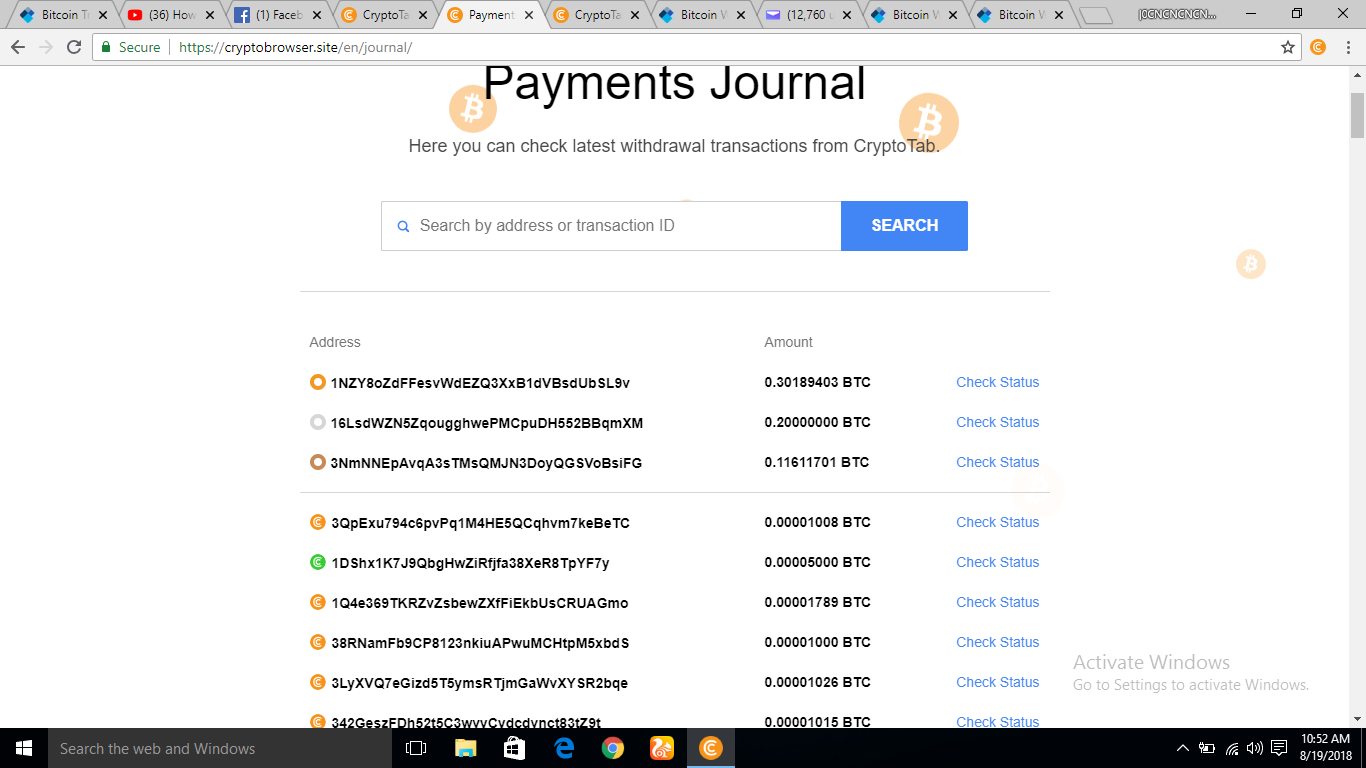
Task: Click the Amount column header
Action: coord(789,342)
